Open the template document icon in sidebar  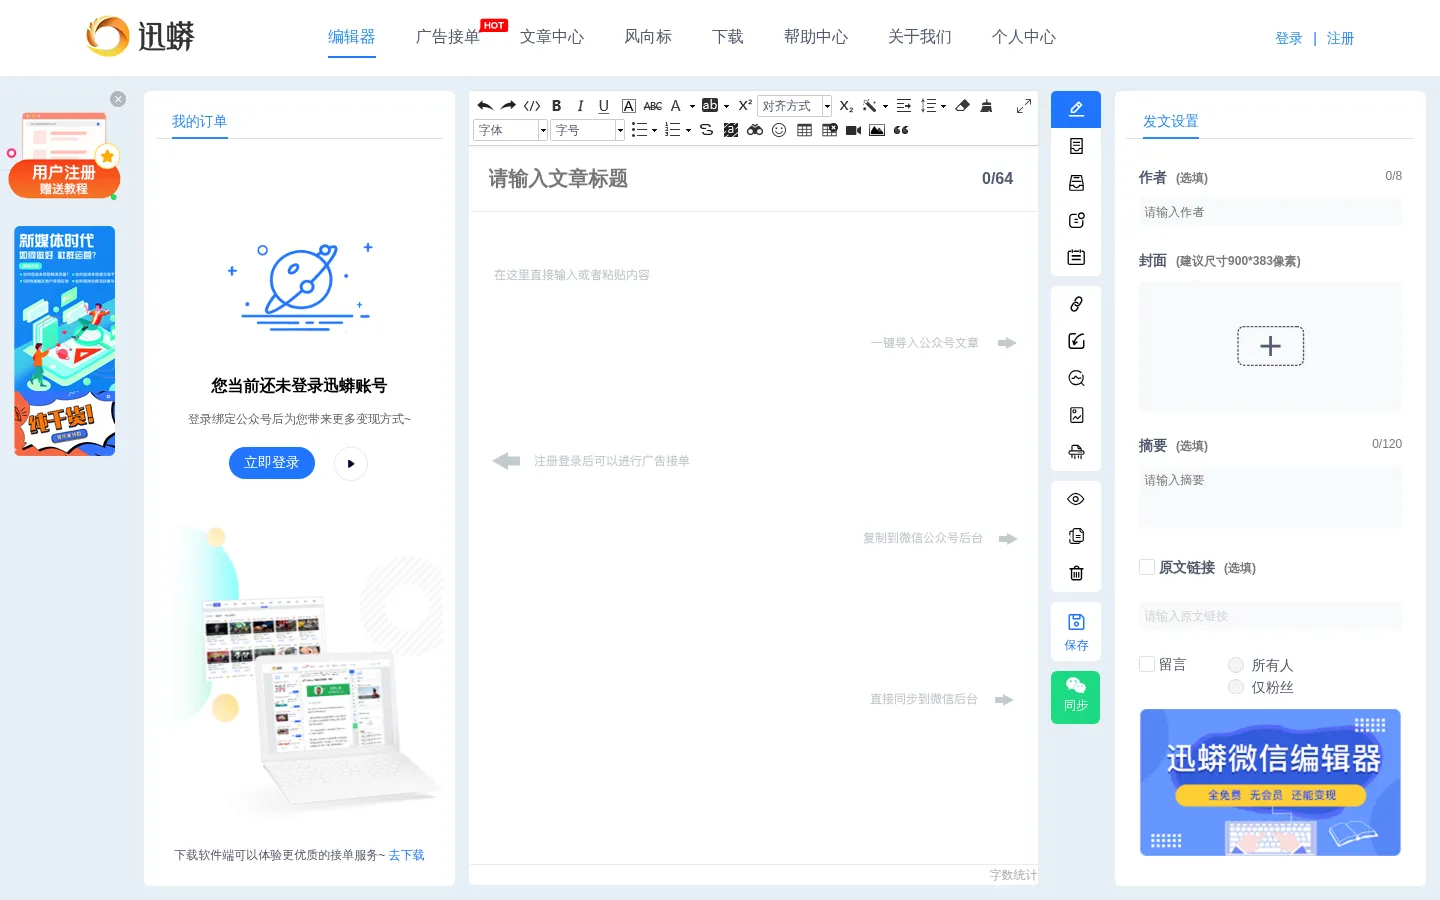[1076, 146]
